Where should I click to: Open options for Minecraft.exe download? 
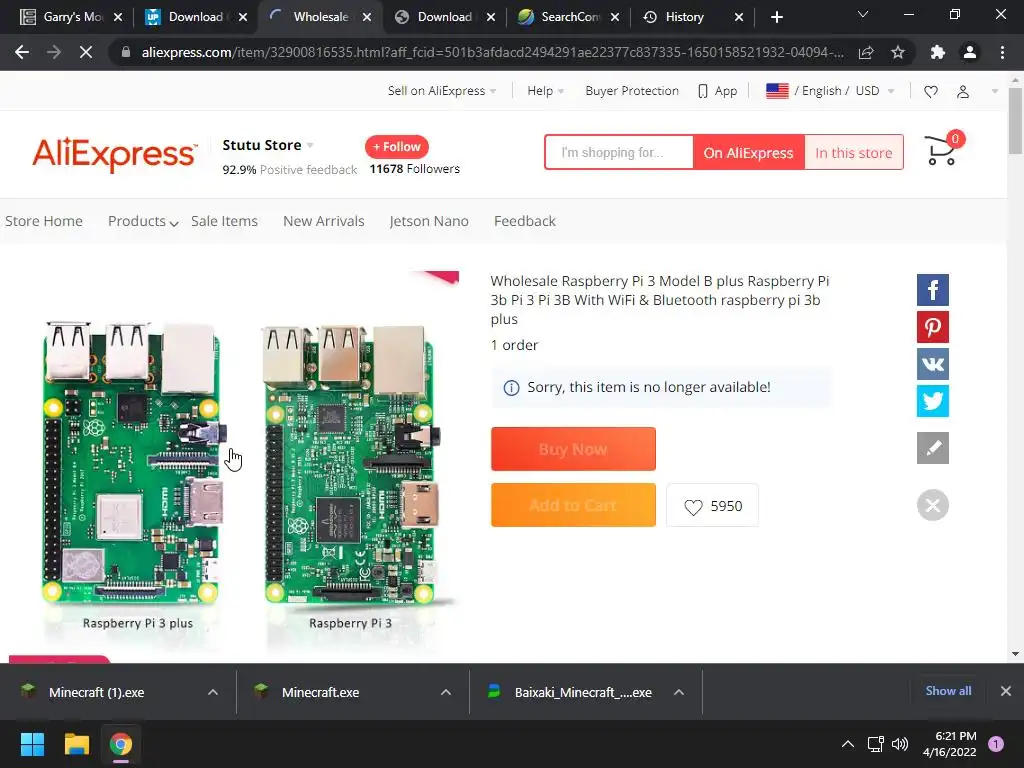(446, 692)
